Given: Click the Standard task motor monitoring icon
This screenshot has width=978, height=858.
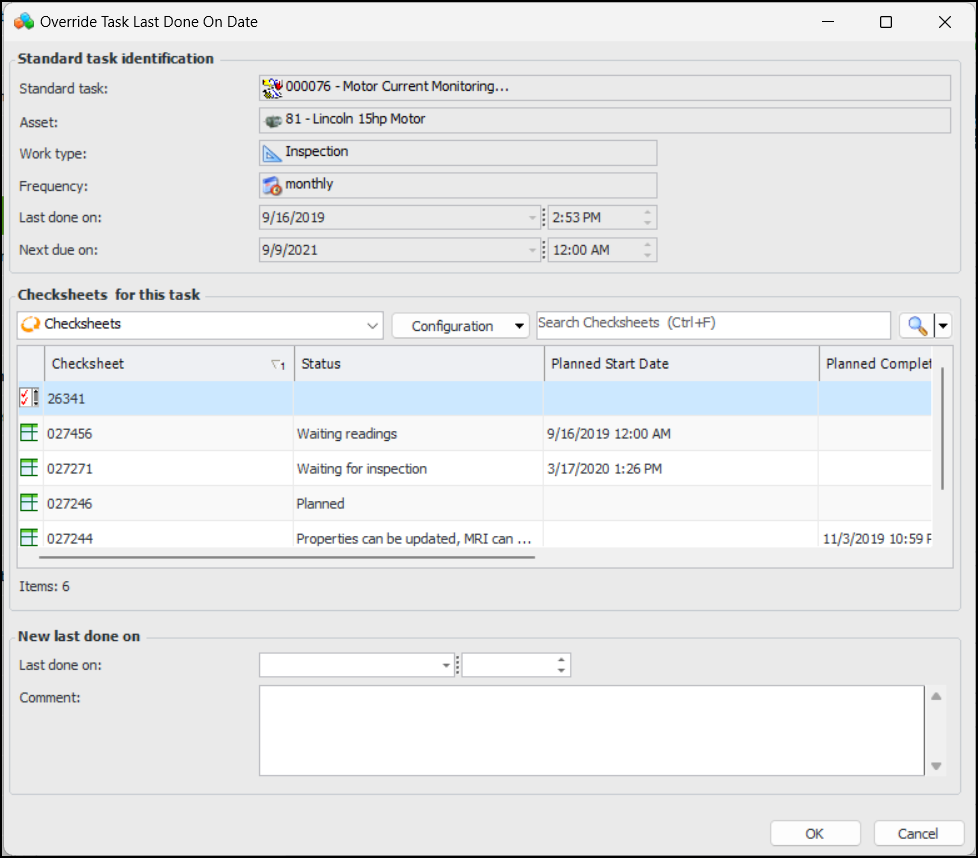Looking at the screenshot, I should coord(272,88).
